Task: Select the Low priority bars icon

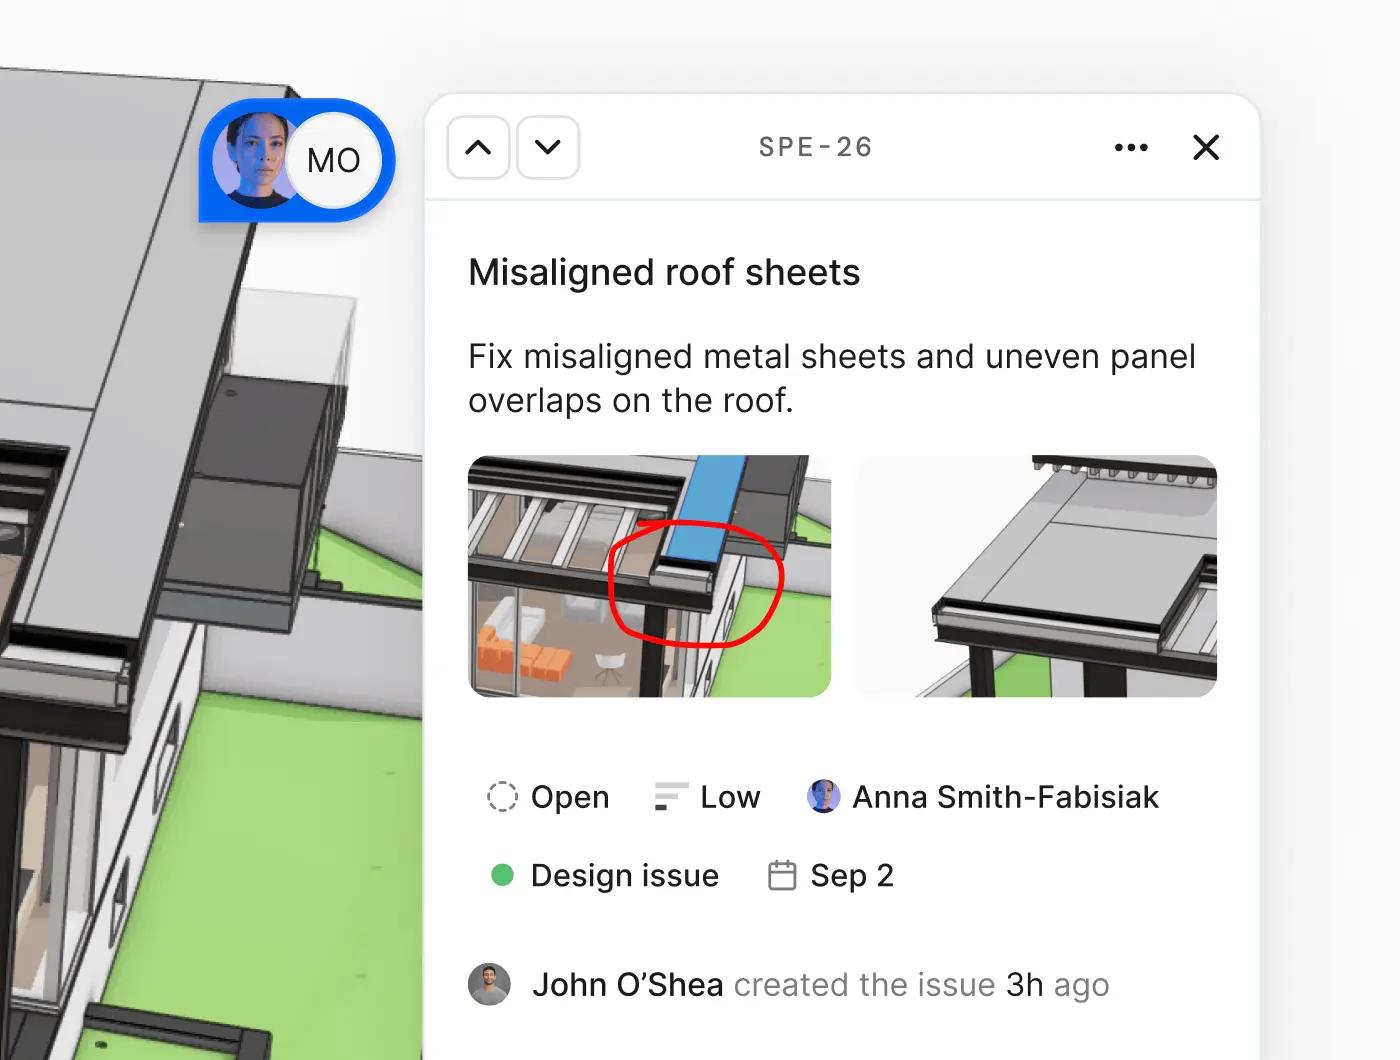Action: (x=670, y=796)
